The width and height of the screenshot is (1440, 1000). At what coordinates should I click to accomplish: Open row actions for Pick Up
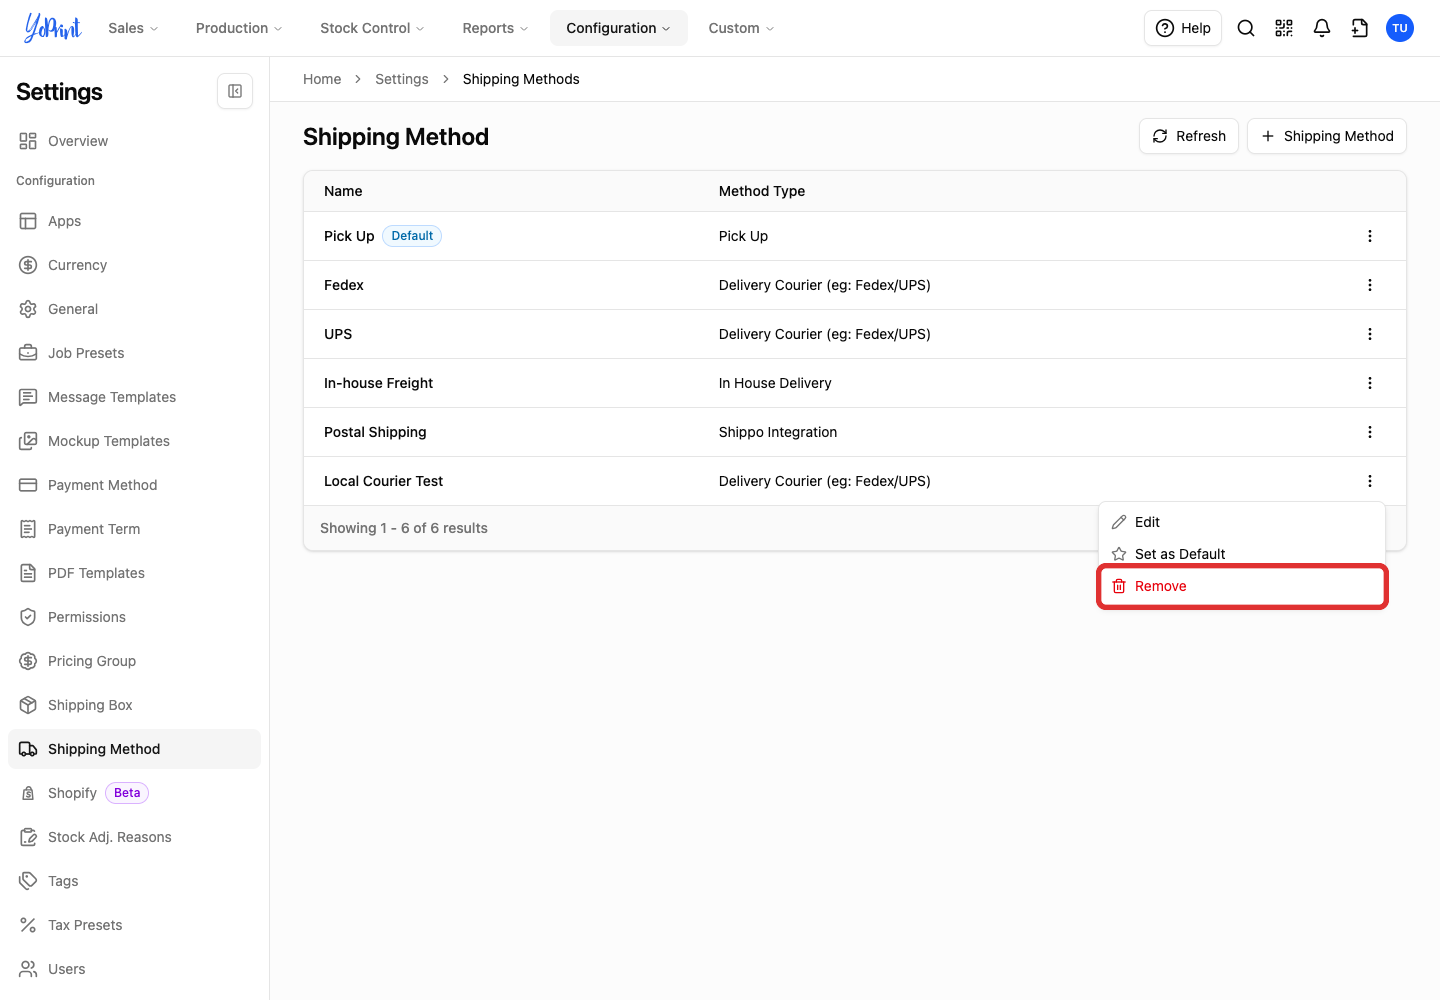coord(1370,236)
